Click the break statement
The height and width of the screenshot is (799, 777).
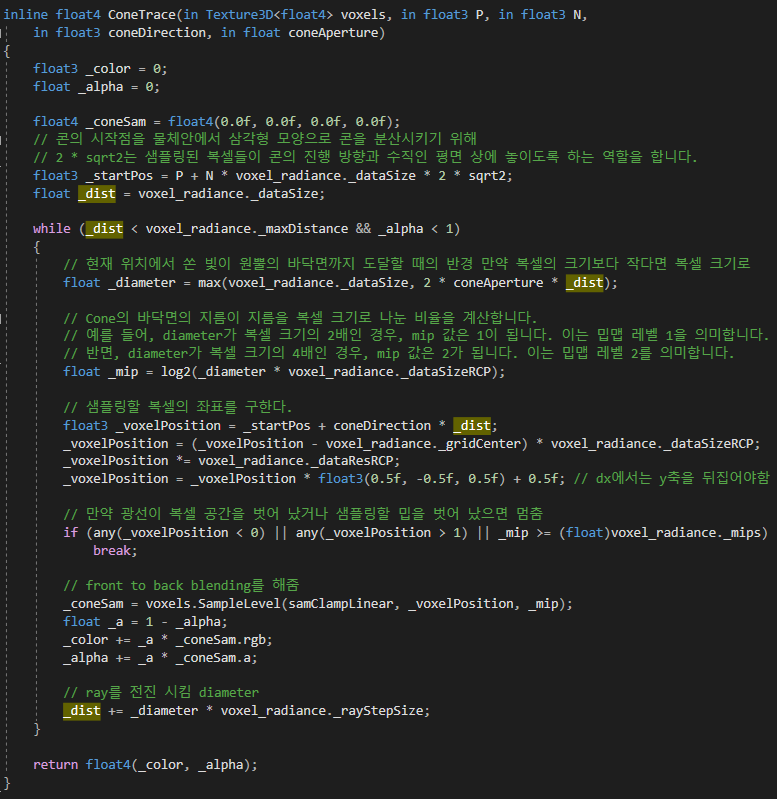click(115, 551)
